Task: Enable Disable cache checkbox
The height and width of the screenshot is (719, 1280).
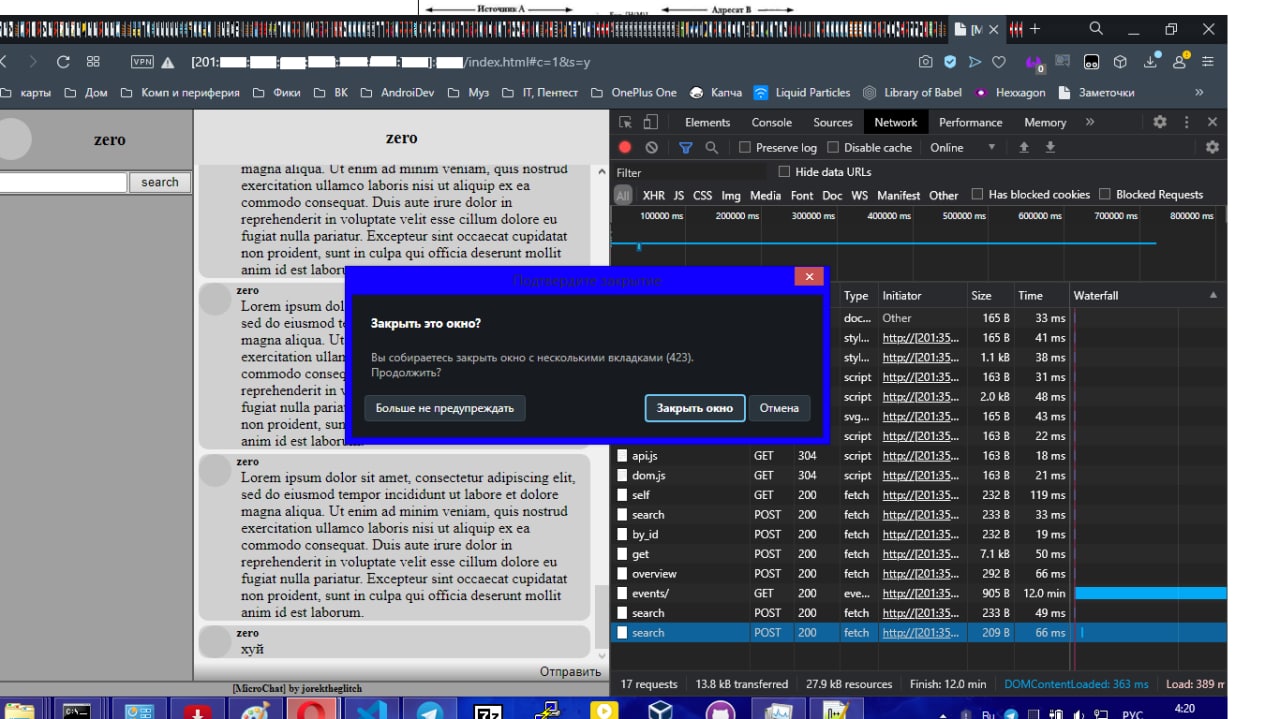Action: pyautogui.click(x=833, y=147)
